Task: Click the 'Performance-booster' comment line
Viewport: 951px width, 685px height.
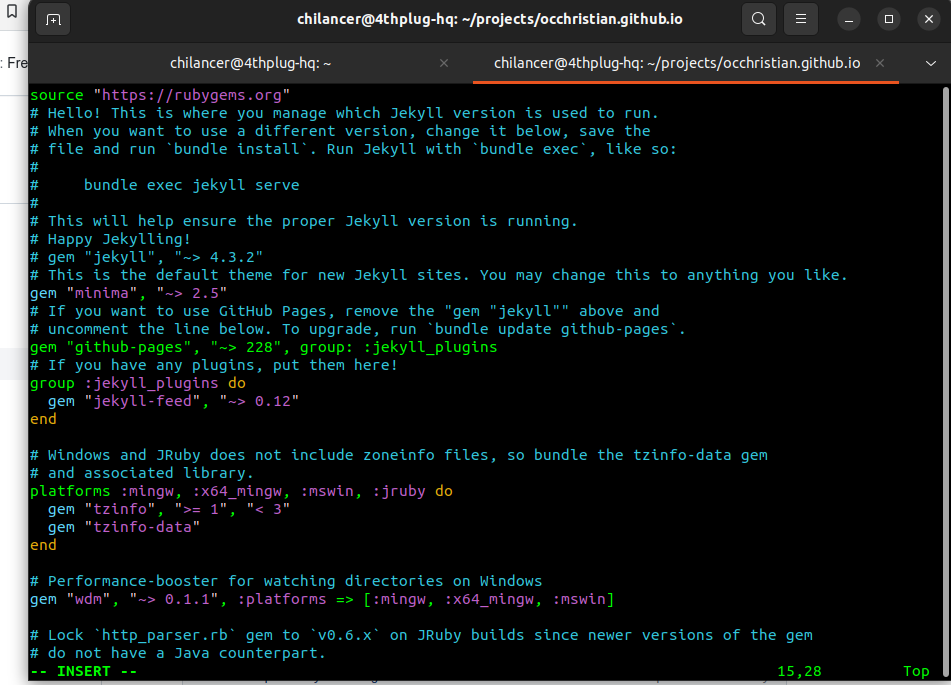Action: [x=286, y=581]
